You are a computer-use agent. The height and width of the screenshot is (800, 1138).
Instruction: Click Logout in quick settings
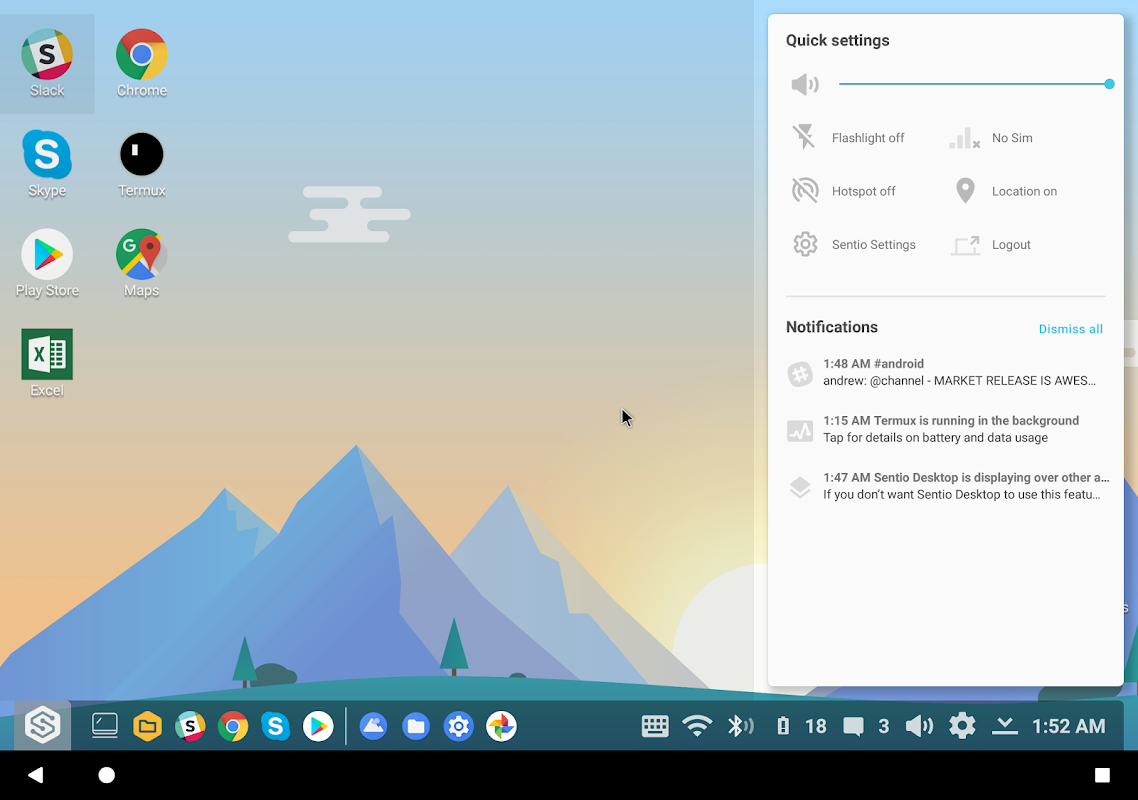pyautogui.click(x=1010, y=244)
